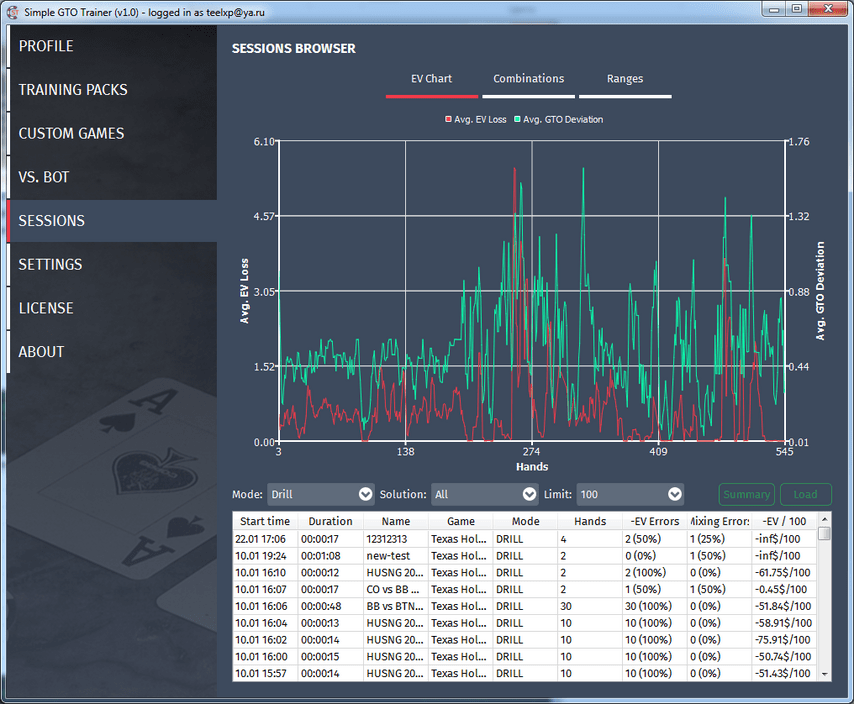The height and width of the screenshot is (704, 854).
Task: Click the Simple GTO Trainer title bar icon
Action: coord(13,11)
